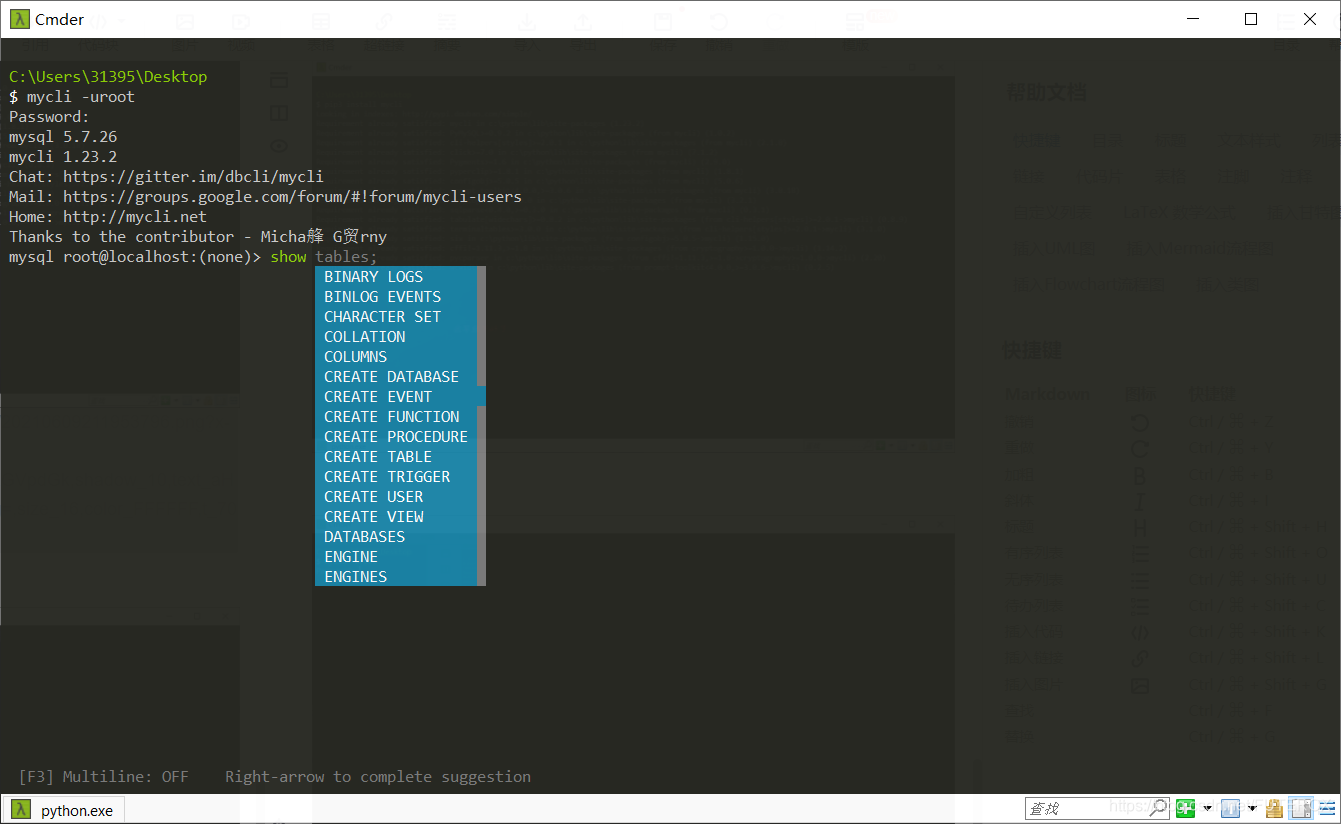Click the autocomplete list scrollbar

click(x=482, y=426)
